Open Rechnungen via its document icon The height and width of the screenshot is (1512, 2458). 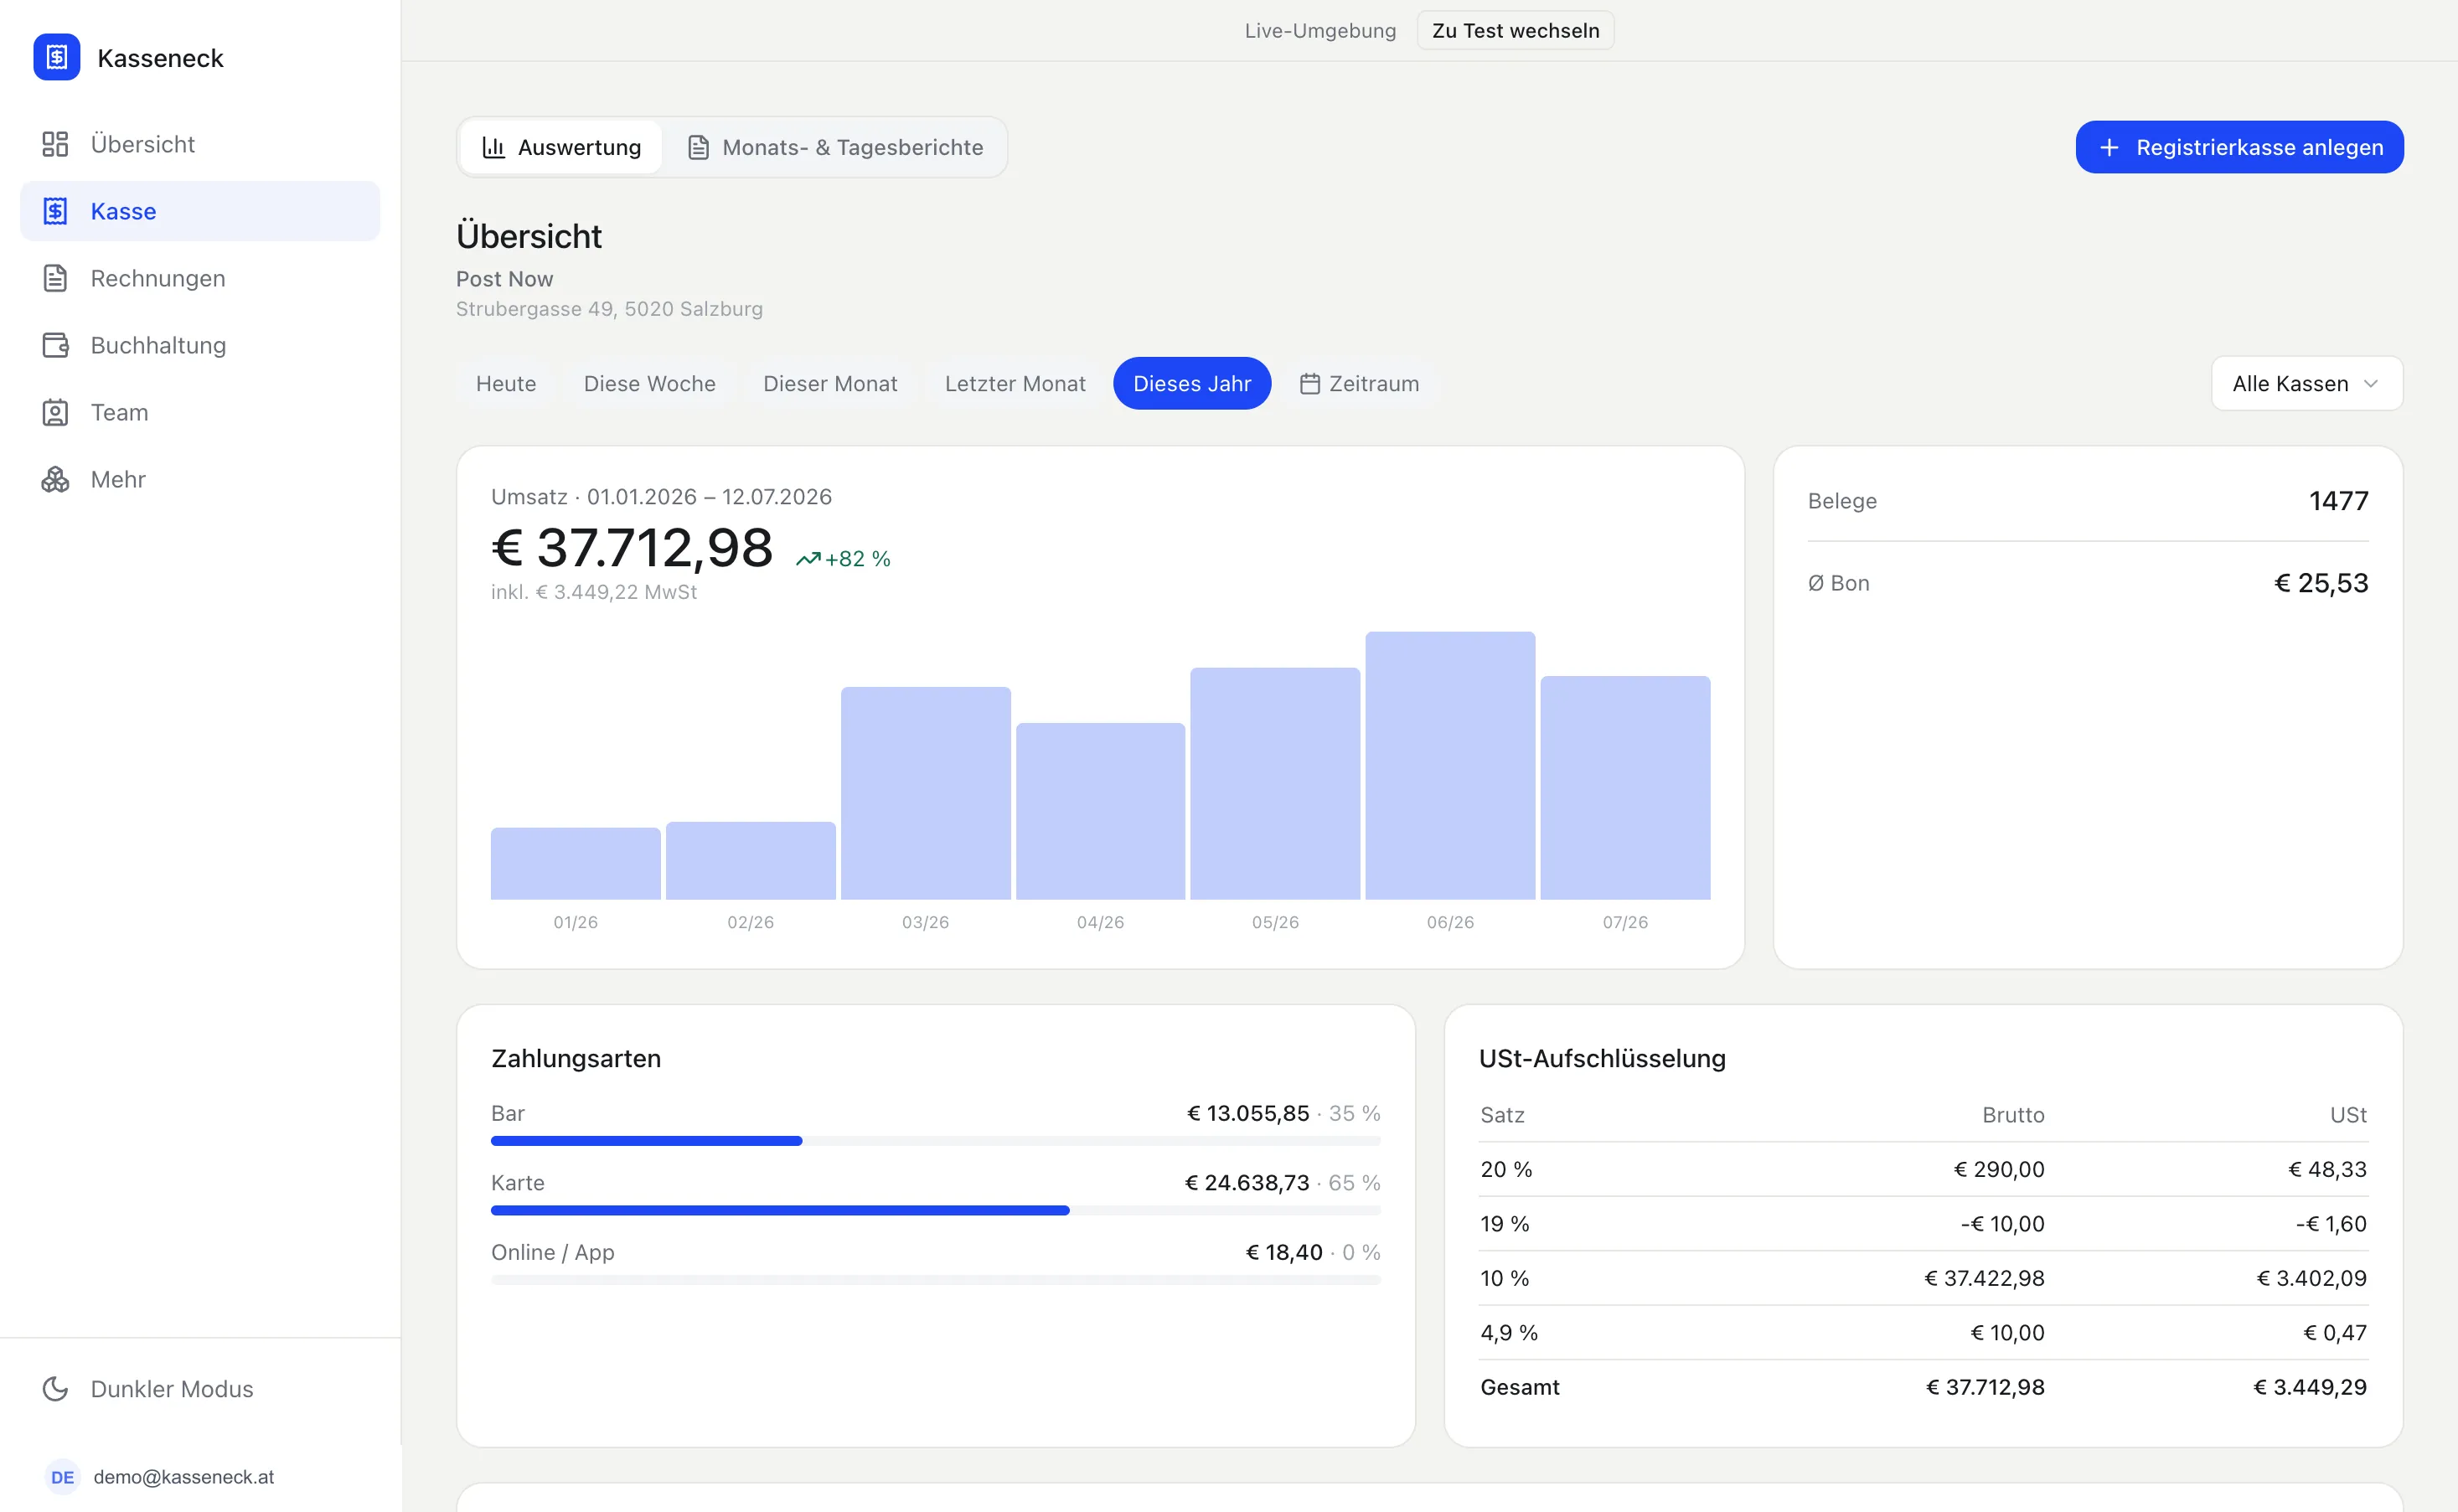pos(55,278)
